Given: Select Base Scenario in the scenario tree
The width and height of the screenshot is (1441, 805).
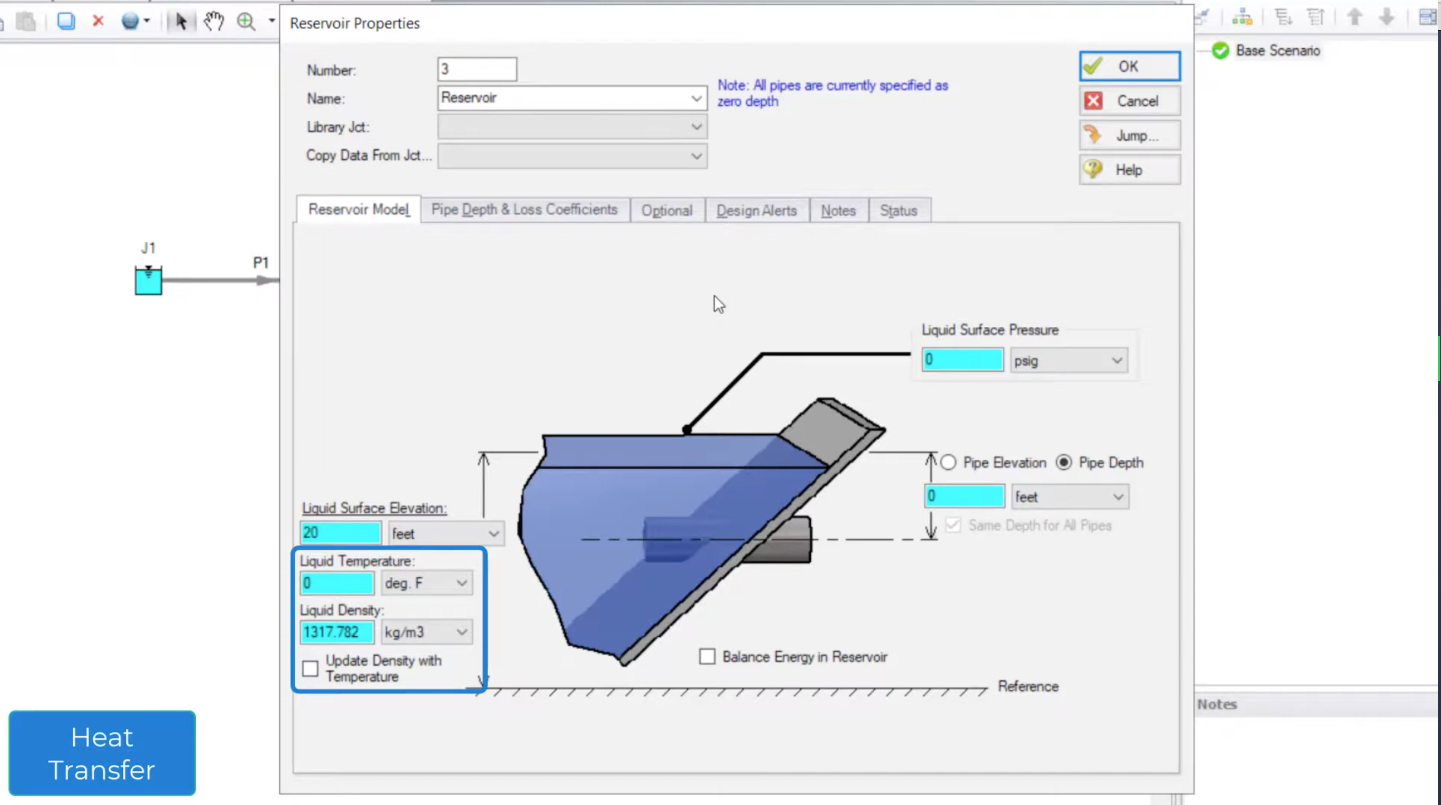Looking at the screenshot, I should (x=1277, y=51).
